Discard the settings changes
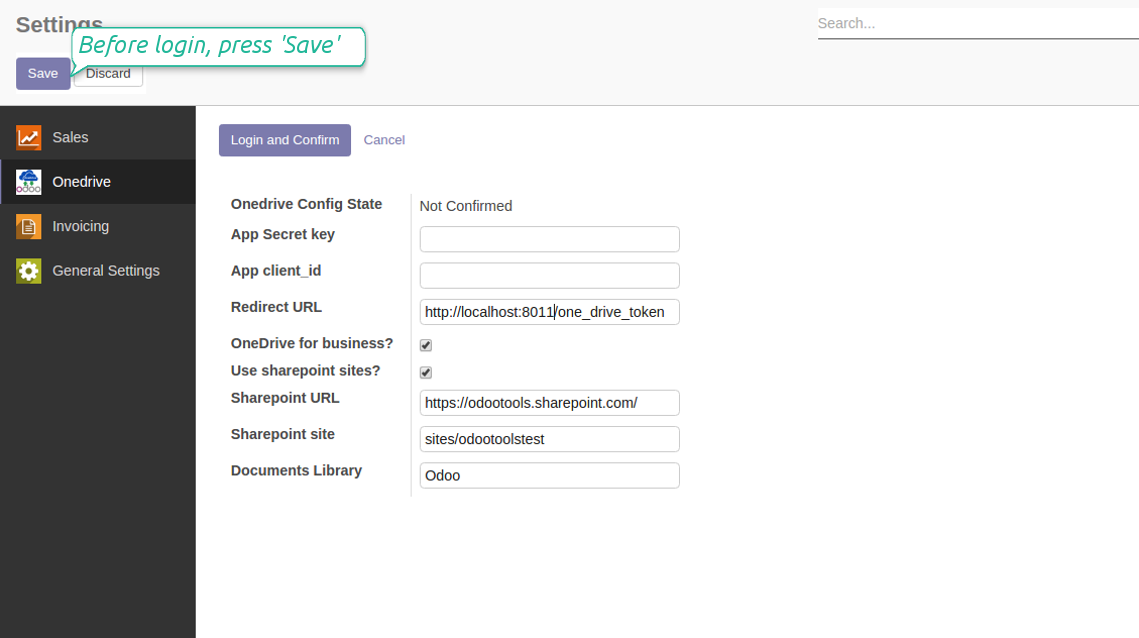1139x638 pixels. [x=108, y=73]
